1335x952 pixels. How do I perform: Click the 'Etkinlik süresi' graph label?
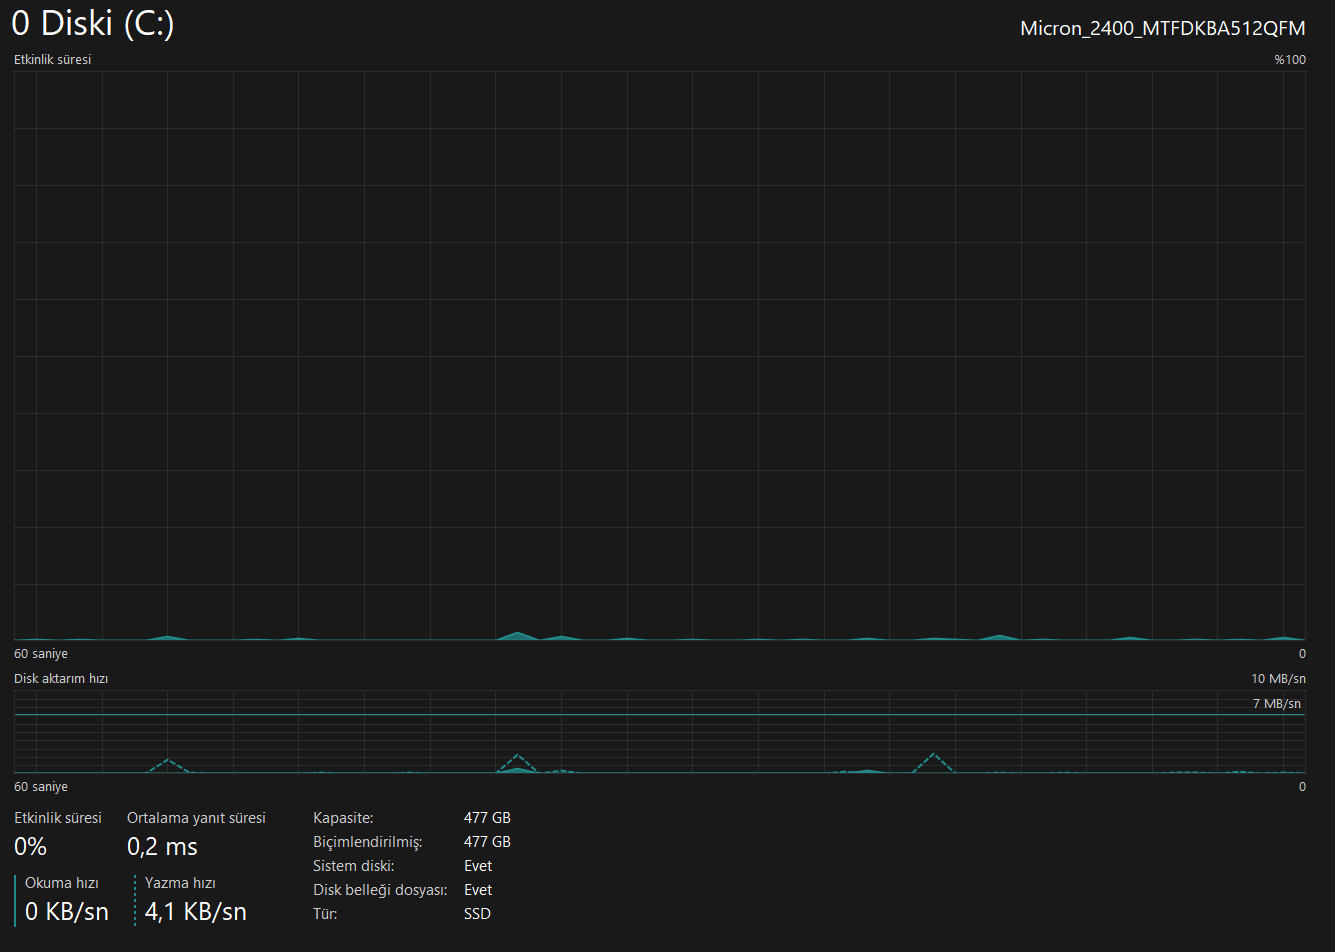(52, 60)
